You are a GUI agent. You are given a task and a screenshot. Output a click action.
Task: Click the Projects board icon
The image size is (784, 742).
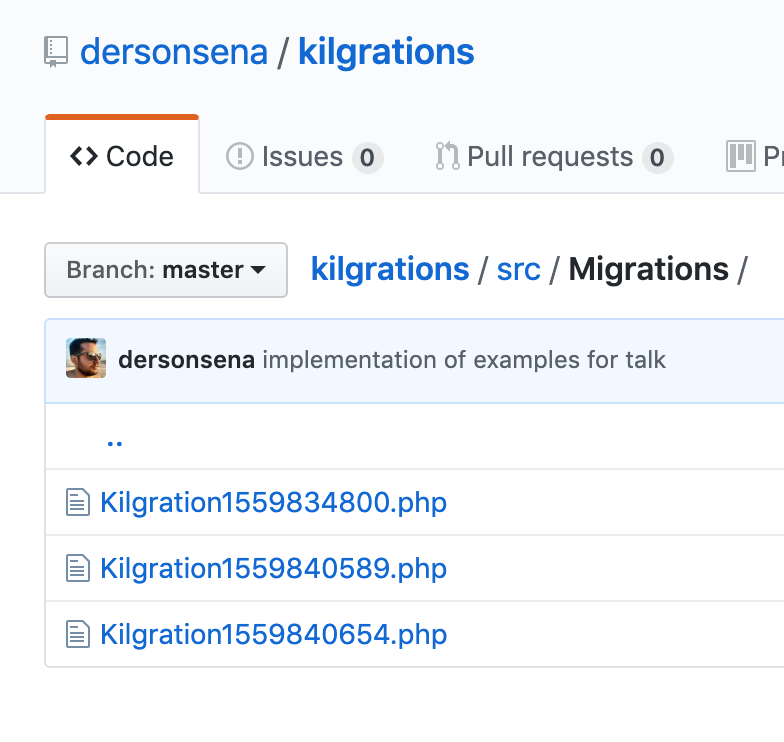coord(740,156)
